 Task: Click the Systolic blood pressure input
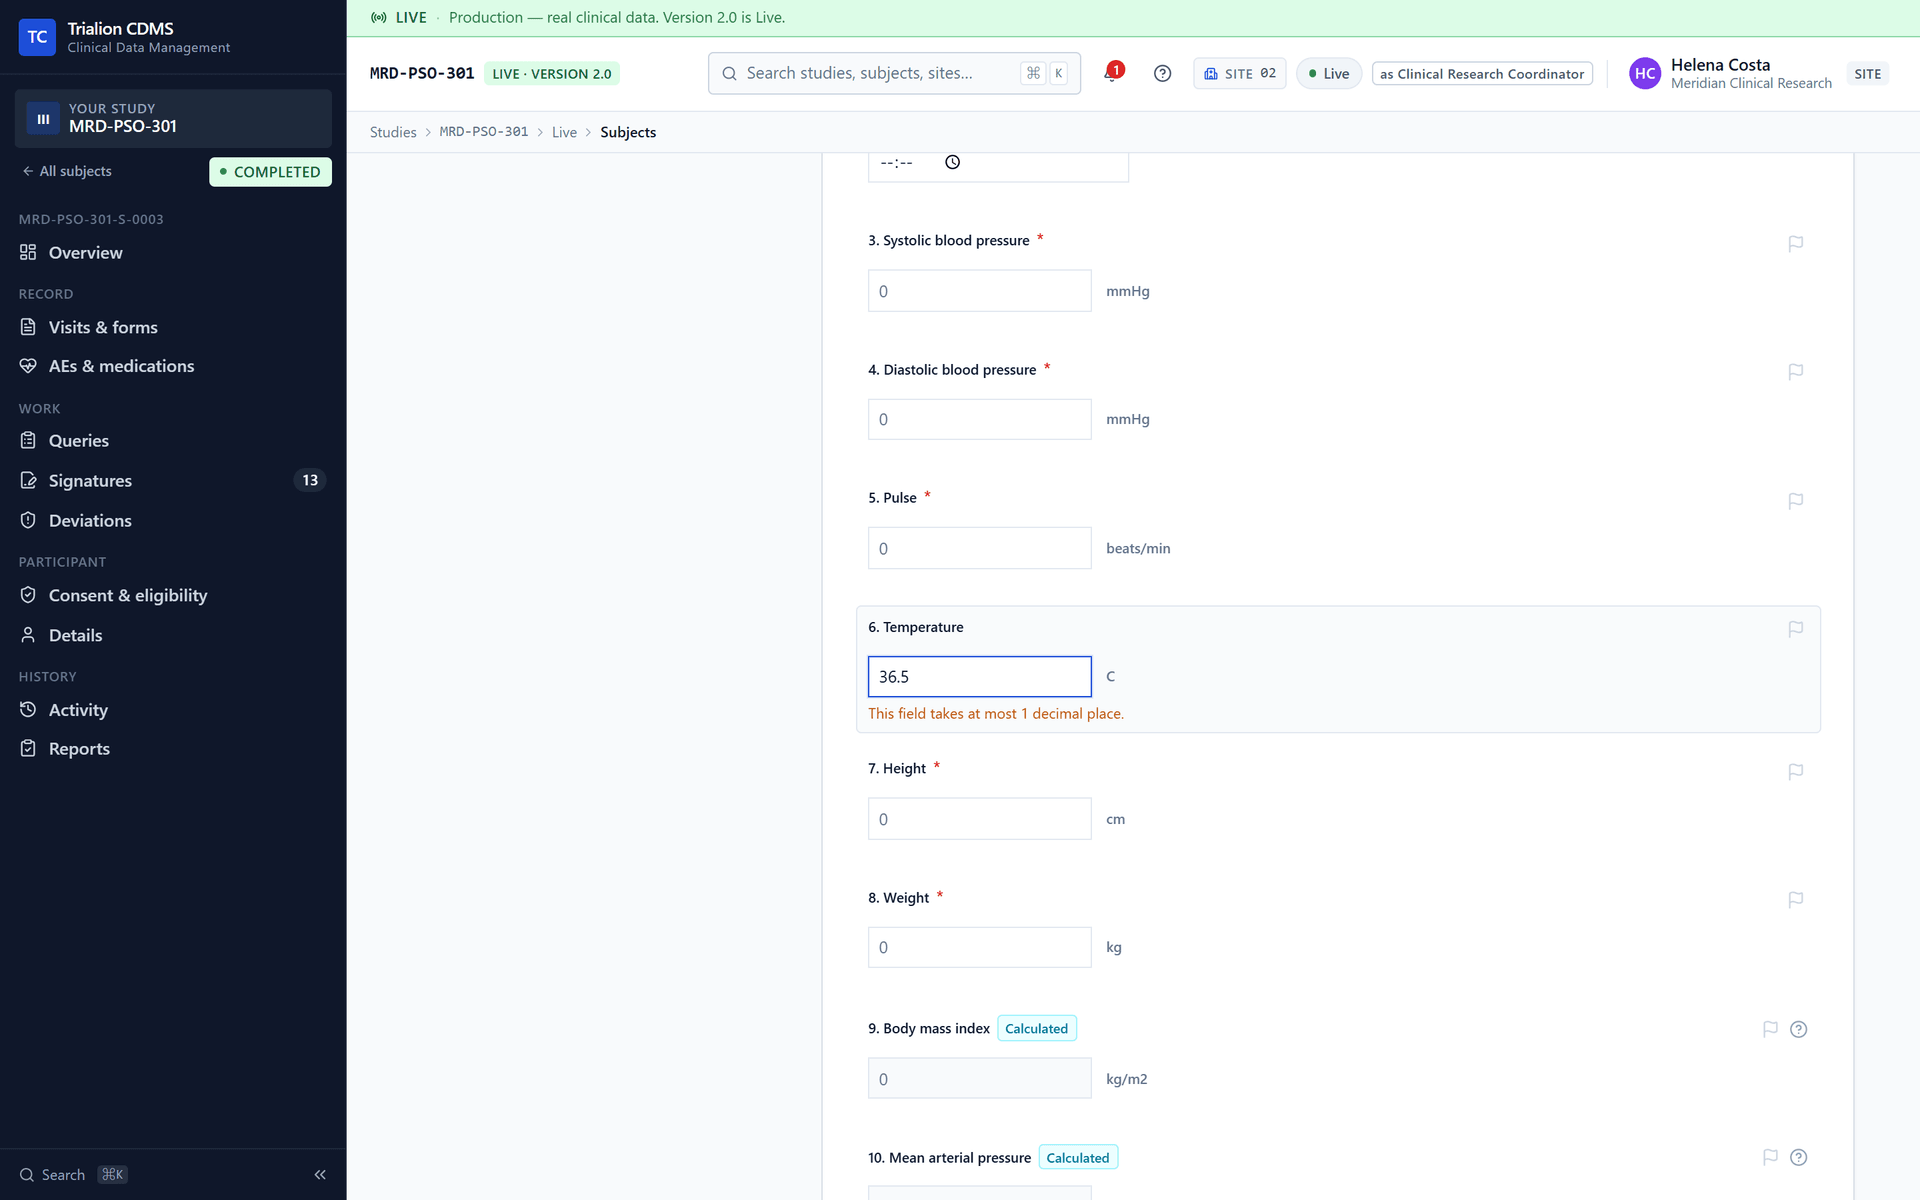coord(979,291)
